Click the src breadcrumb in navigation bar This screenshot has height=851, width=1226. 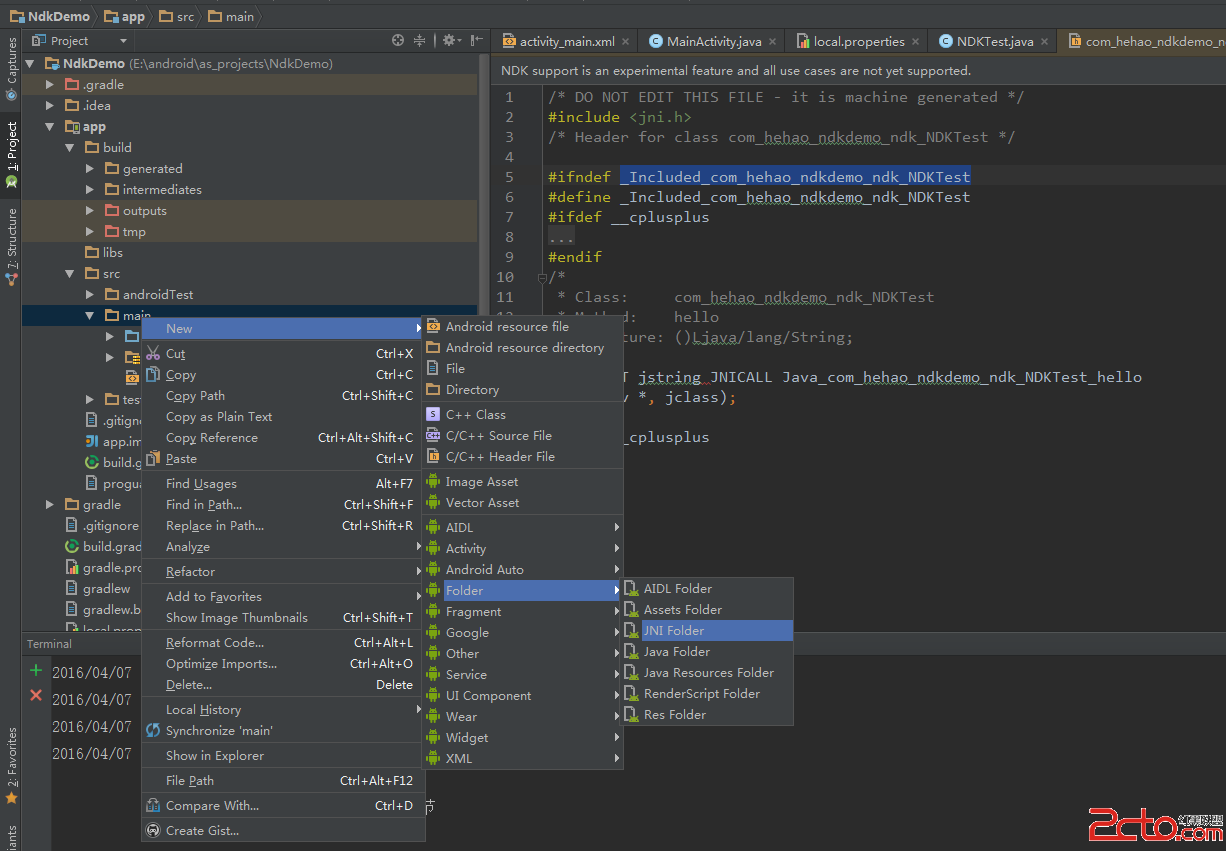182,16
